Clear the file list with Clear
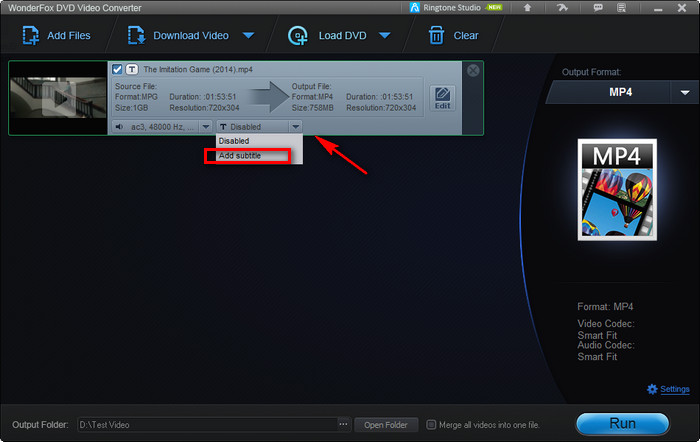This screenshot has width=700, height=442. [x=454, y=35]
